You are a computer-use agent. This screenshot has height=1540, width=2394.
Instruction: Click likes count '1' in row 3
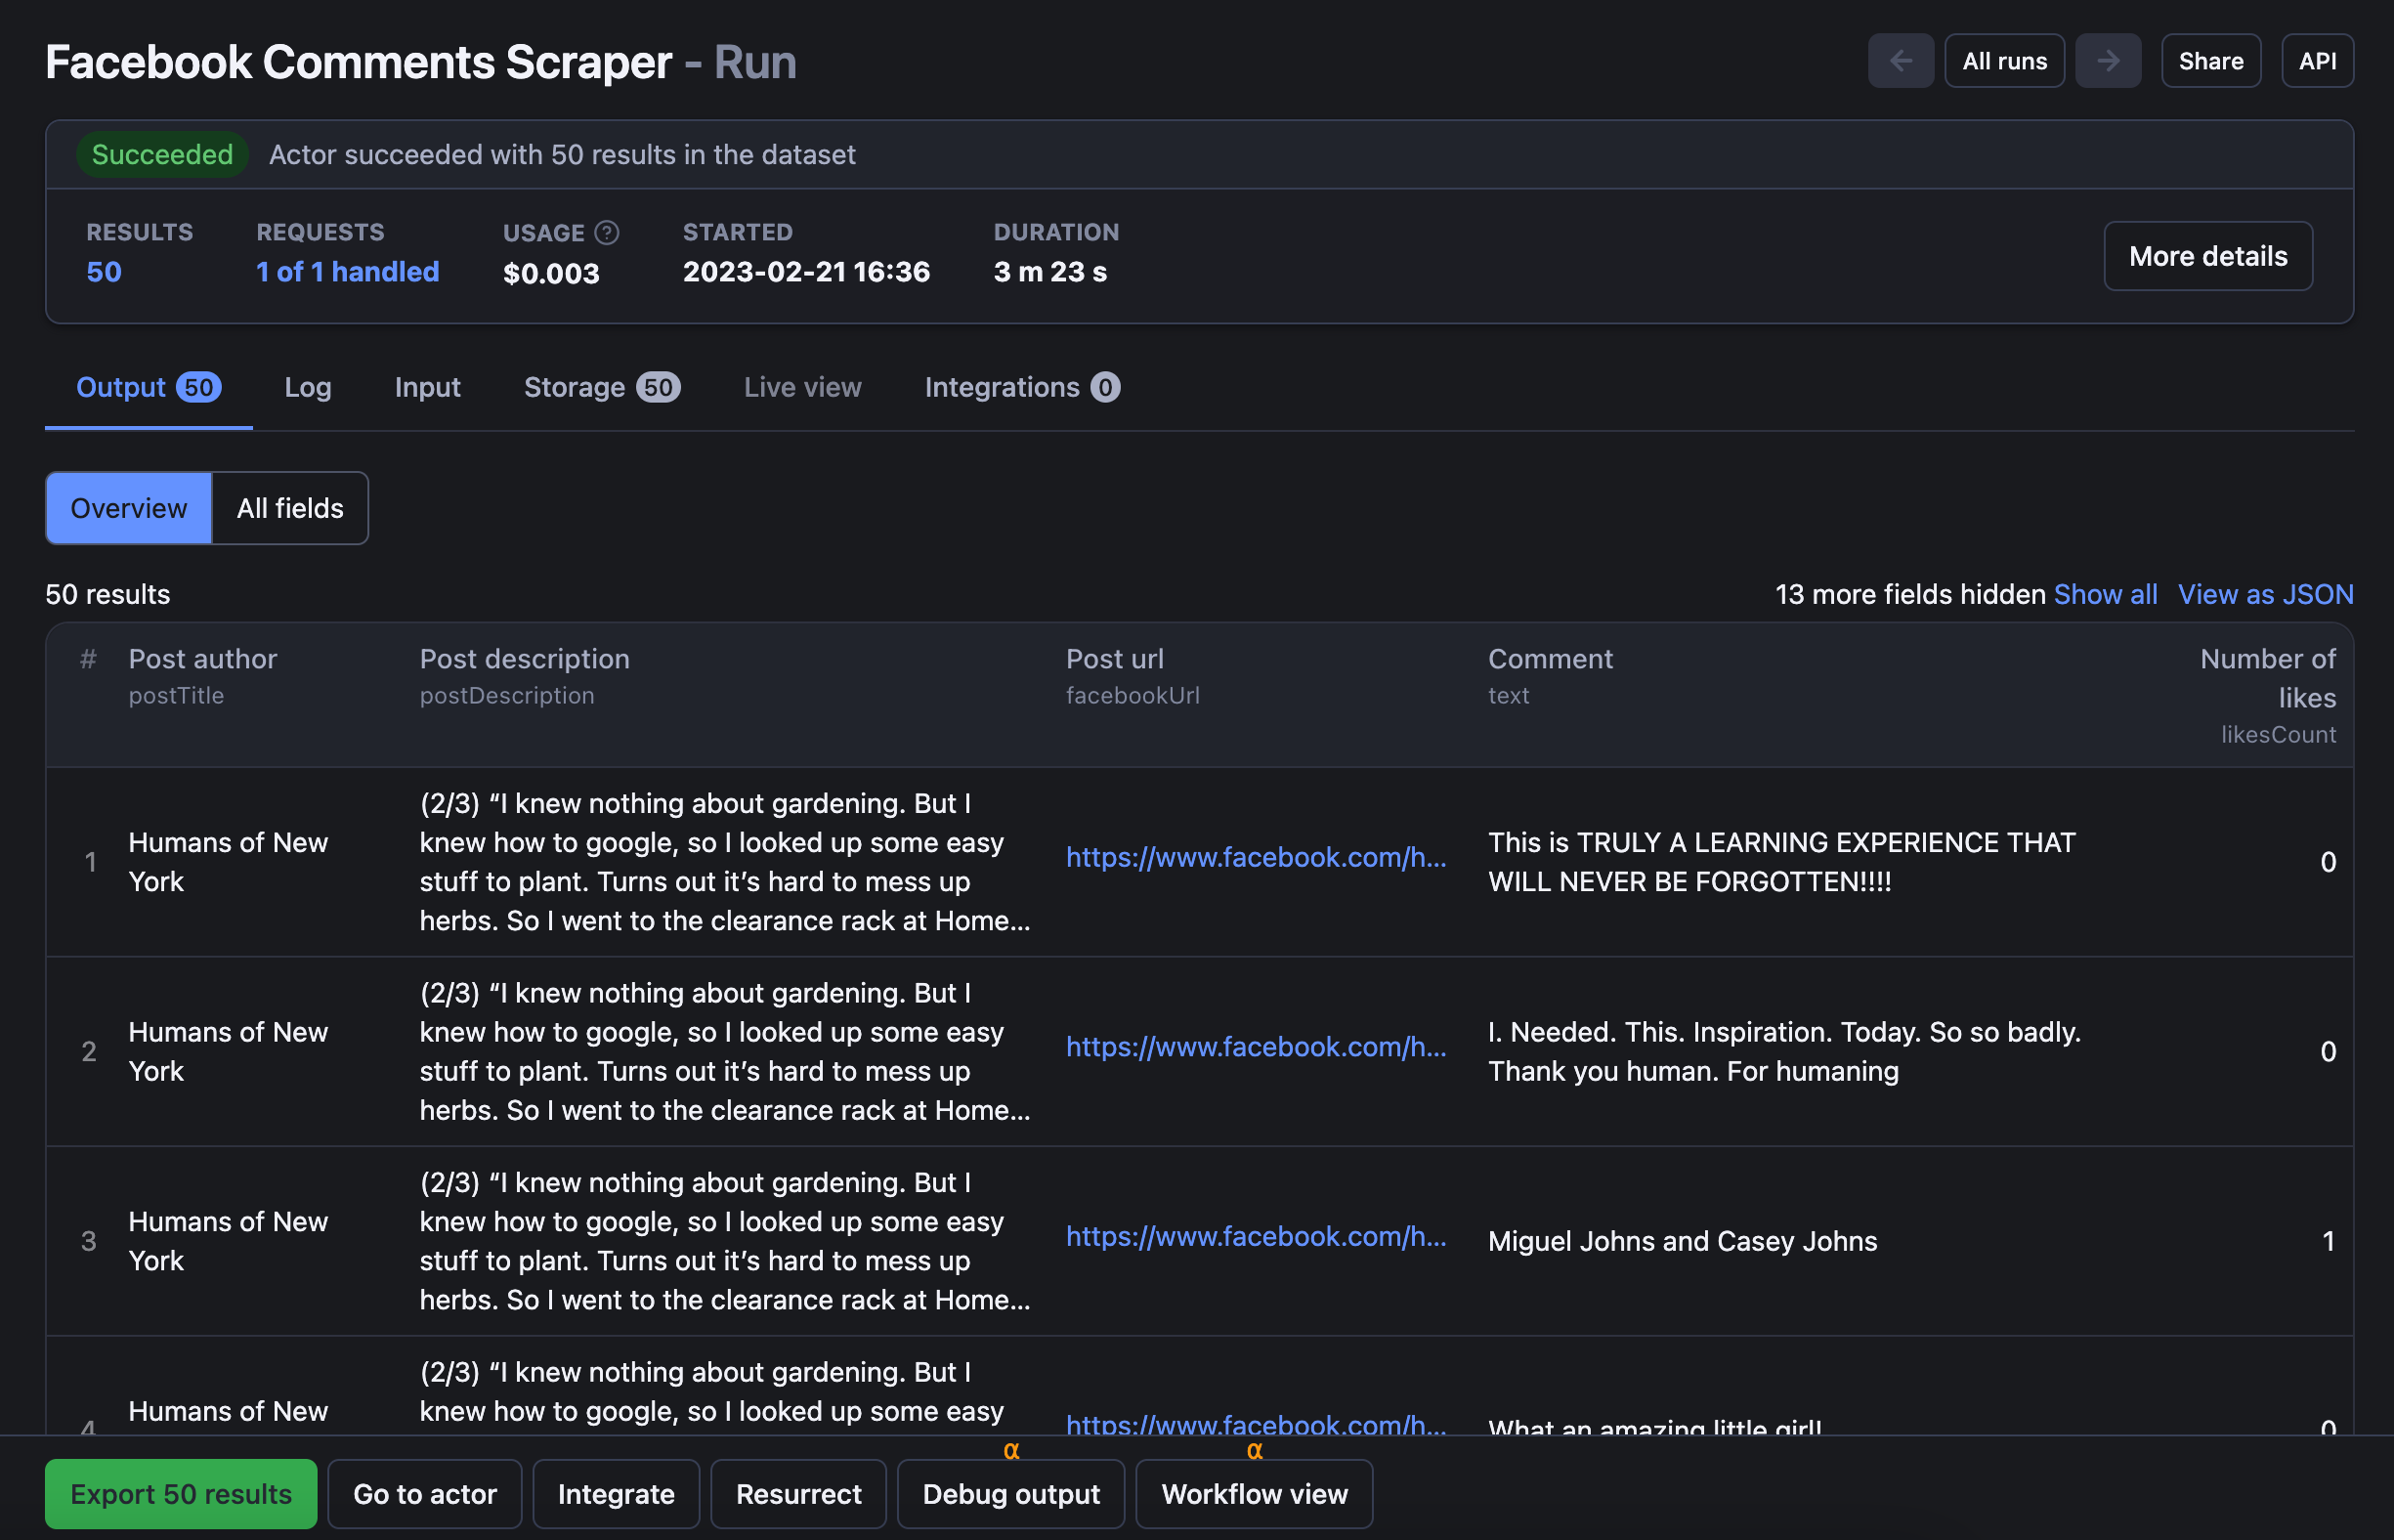[x=2327, y=1241]
